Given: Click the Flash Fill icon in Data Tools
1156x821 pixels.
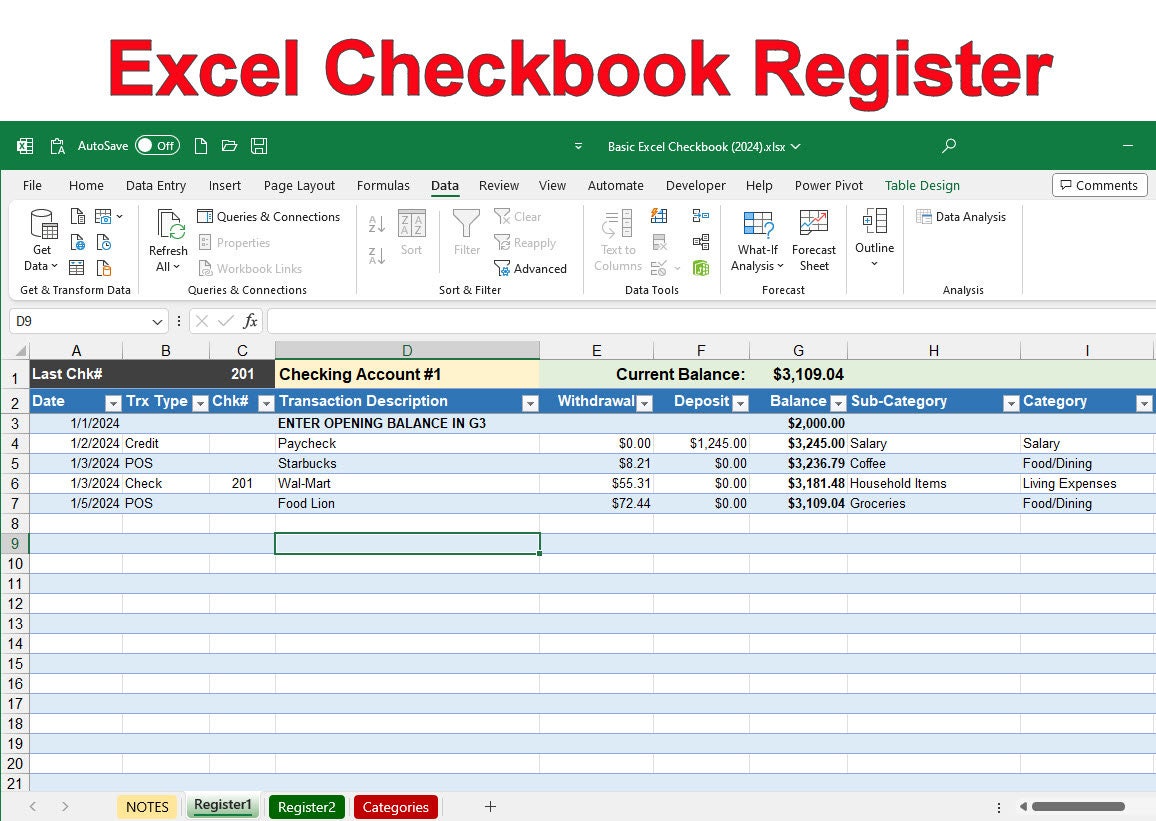Looking at the screenshot, I should [658, 215].
